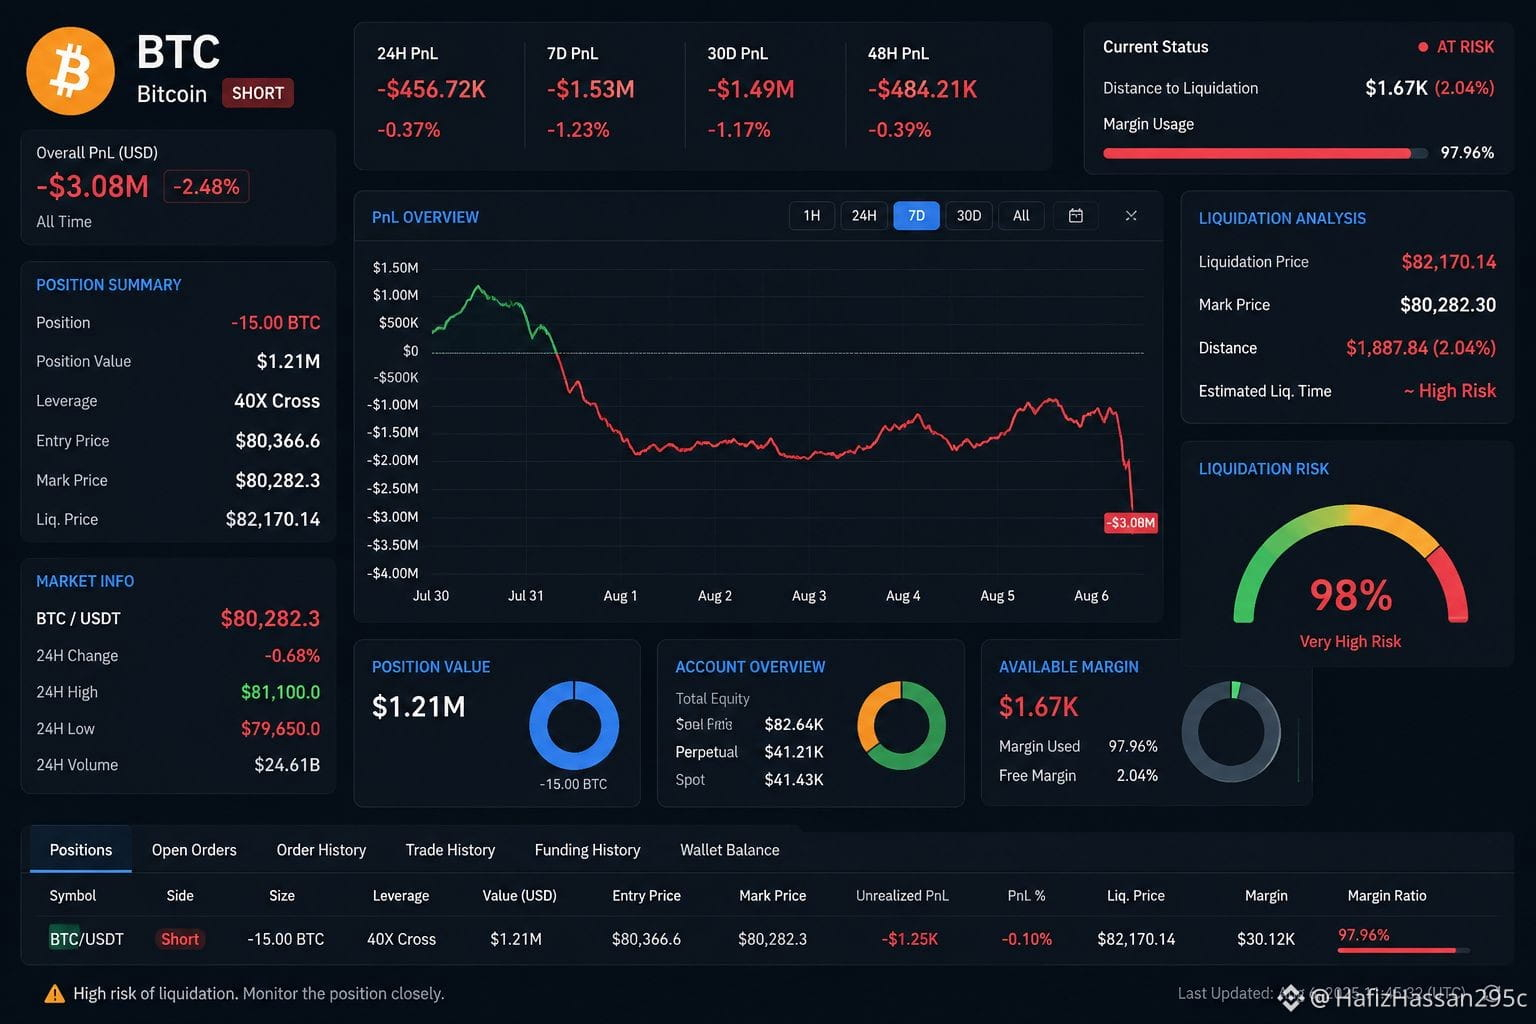Image resolution: width=1536 pixels, height=1024 pixels.
Task: Click the 24H Change value -0.68%
Action: click(x=292, y=656)
